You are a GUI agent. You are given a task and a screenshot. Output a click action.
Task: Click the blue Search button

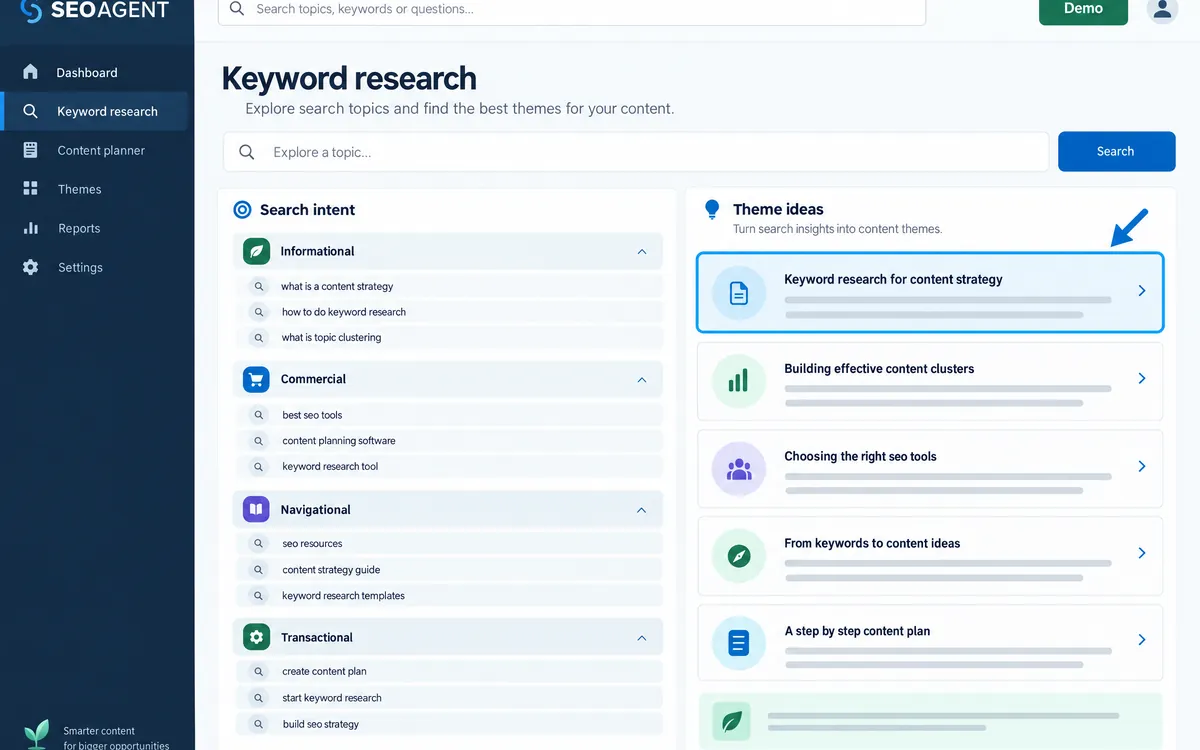(x=1116, y=151)
